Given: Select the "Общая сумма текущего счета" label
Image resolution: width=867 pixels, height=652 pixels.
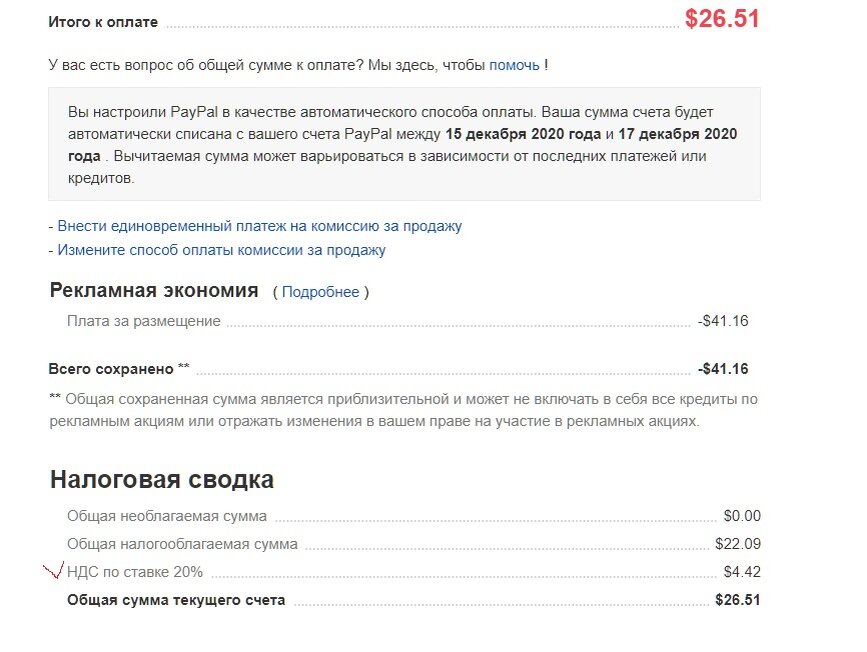Looking at the screenshot, I should tap(175, 600).
